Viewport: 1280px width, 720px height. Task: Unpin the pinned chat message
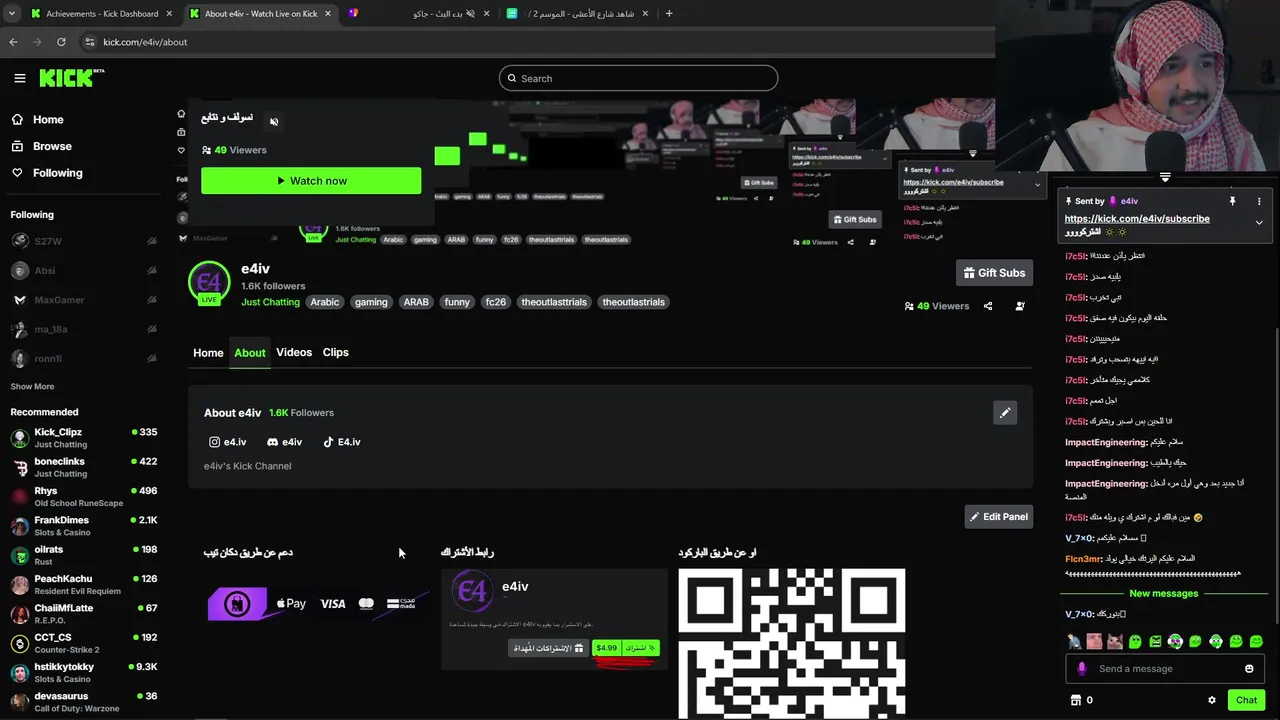pyautogui.click(x=1232, y=201)
